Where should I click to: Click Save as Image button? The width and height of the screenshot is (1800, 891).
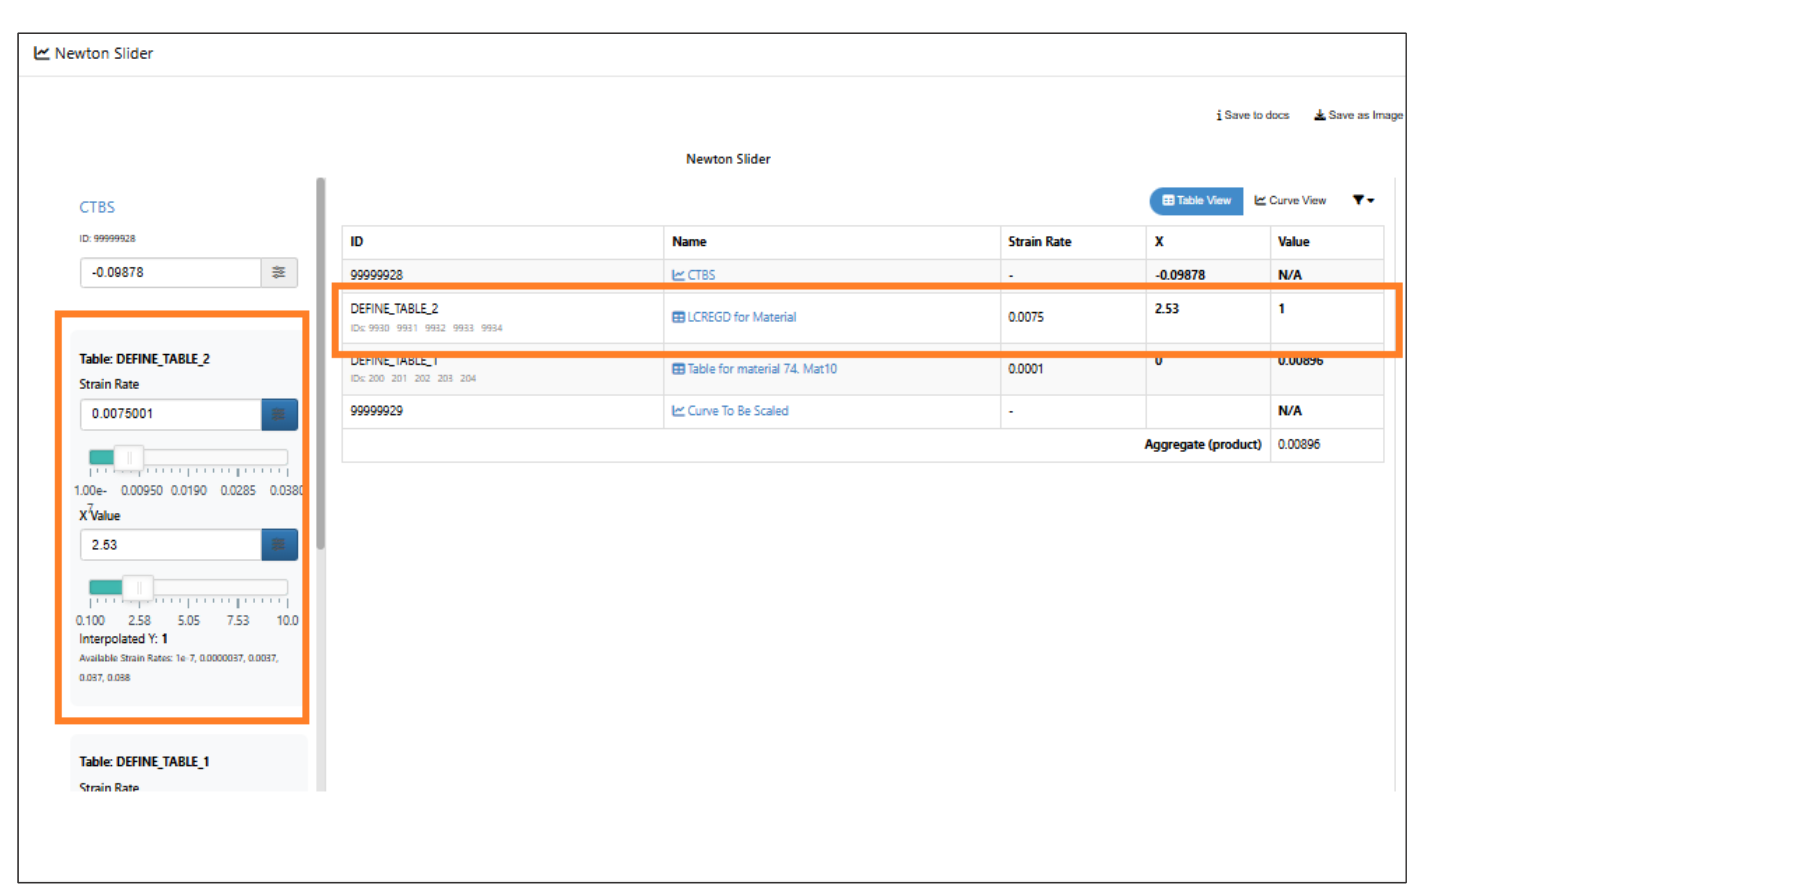pos(1358,115)
